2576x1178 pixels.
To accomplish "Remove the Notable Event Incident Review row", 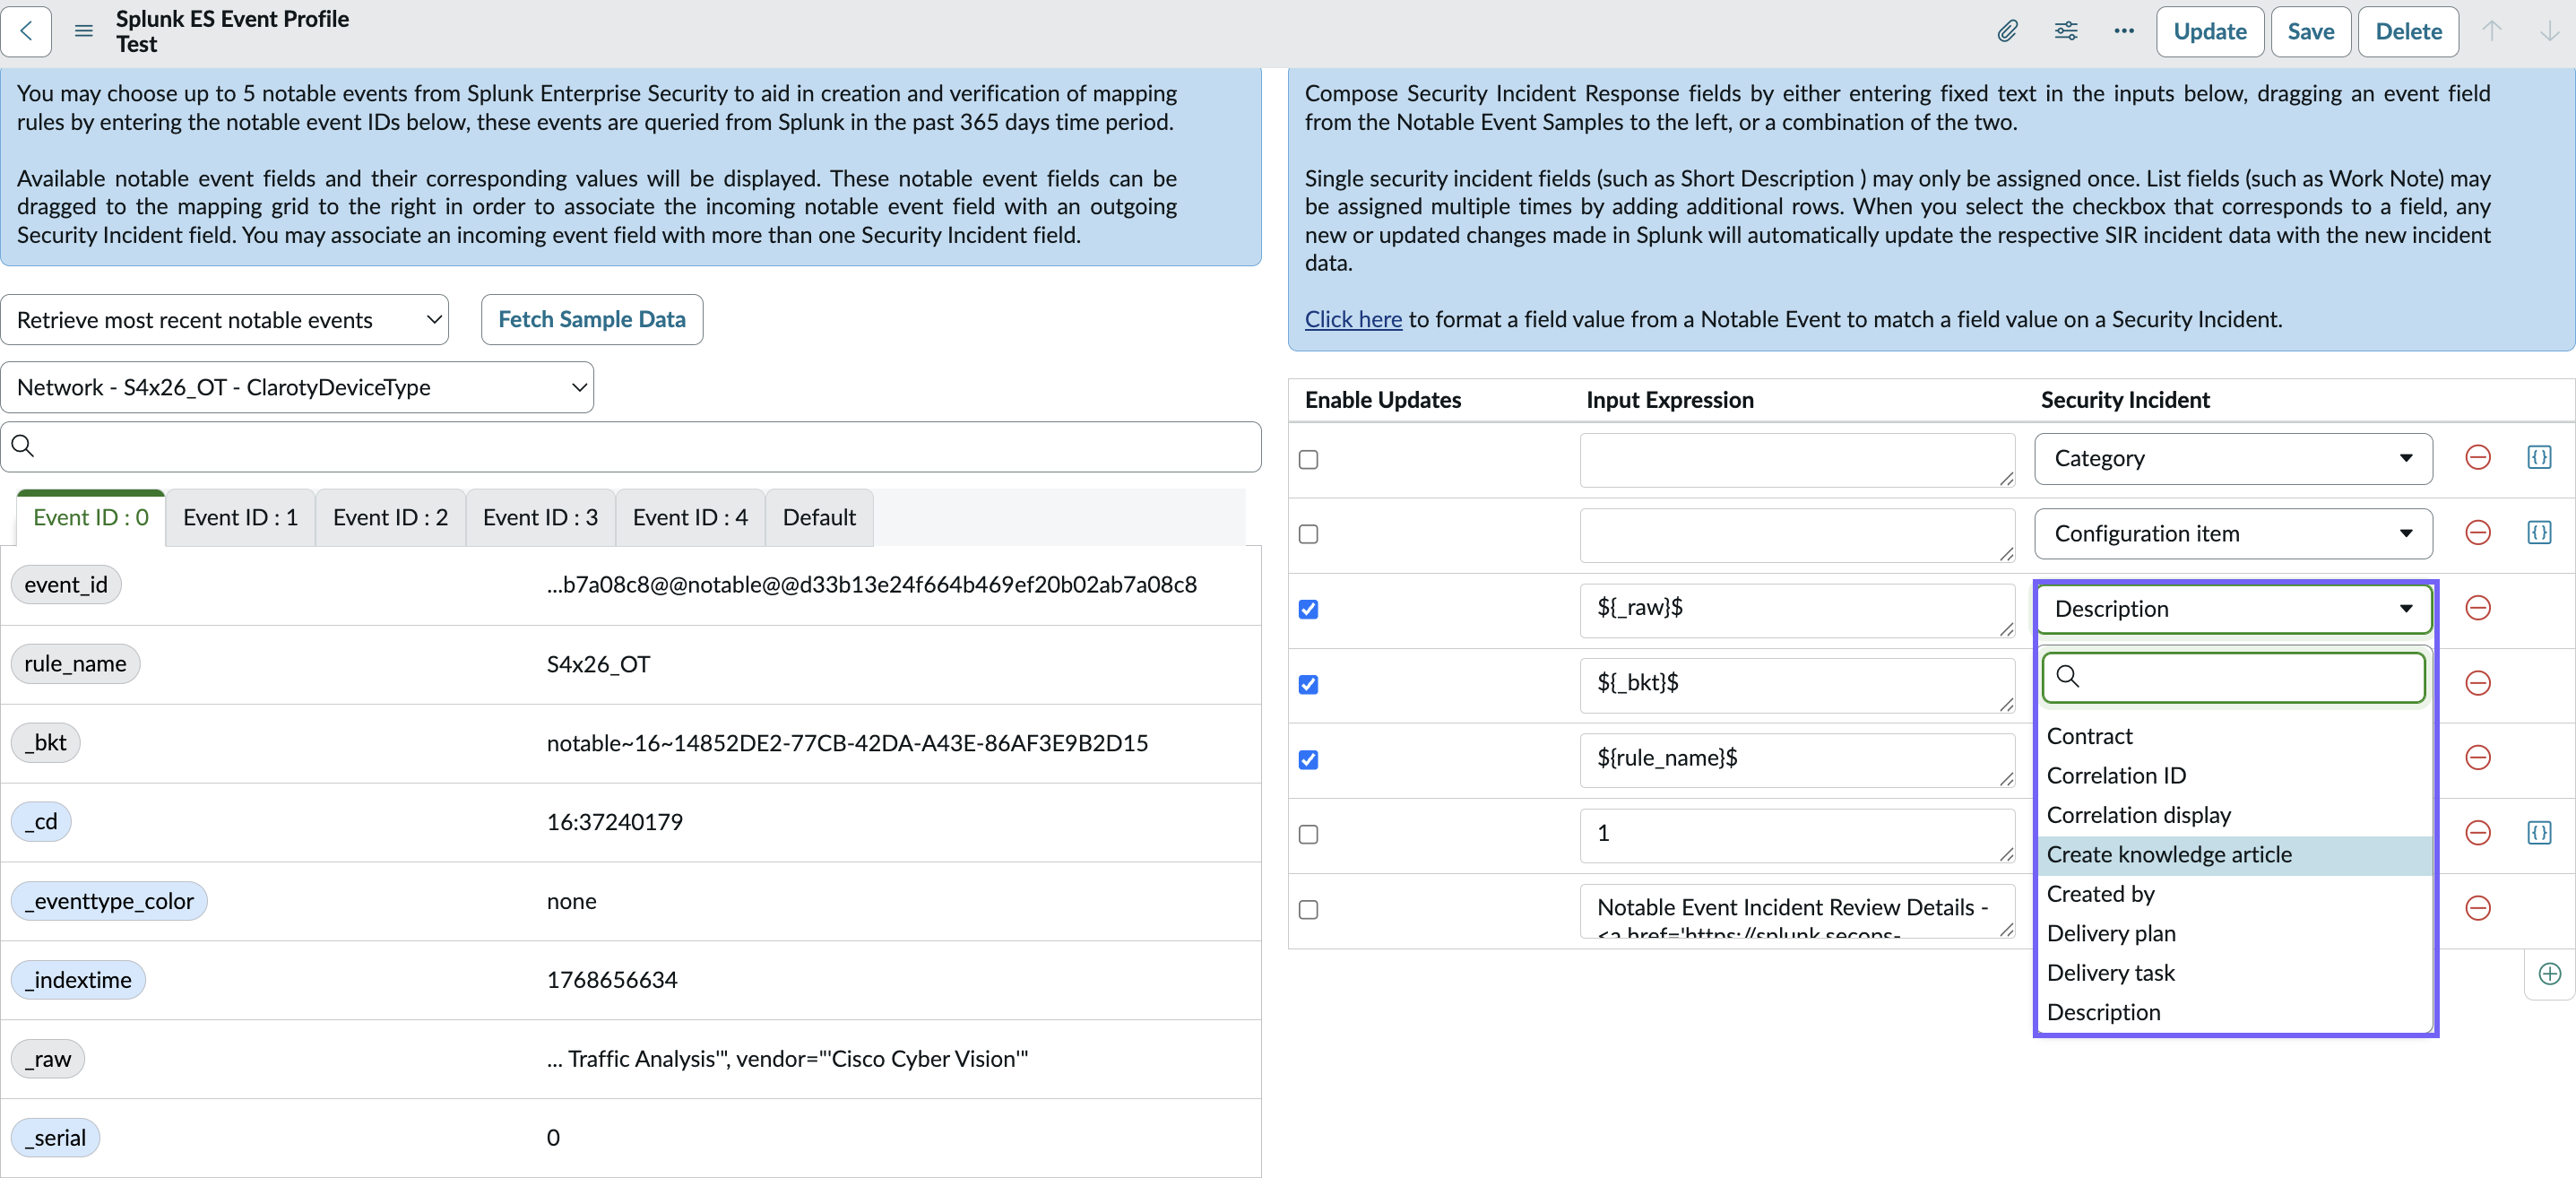I will coord(2478,908).
